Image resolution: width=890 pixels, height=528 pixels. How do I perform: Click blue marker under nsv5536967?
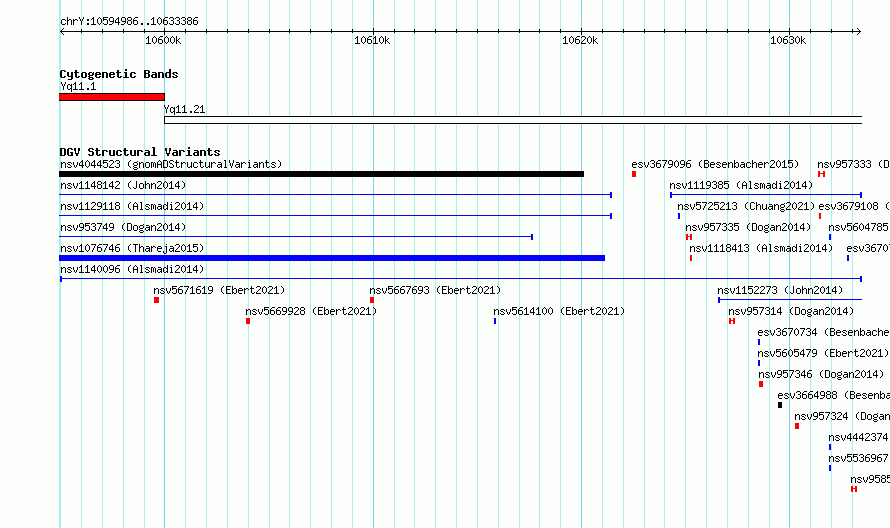(x=830, y=468)
